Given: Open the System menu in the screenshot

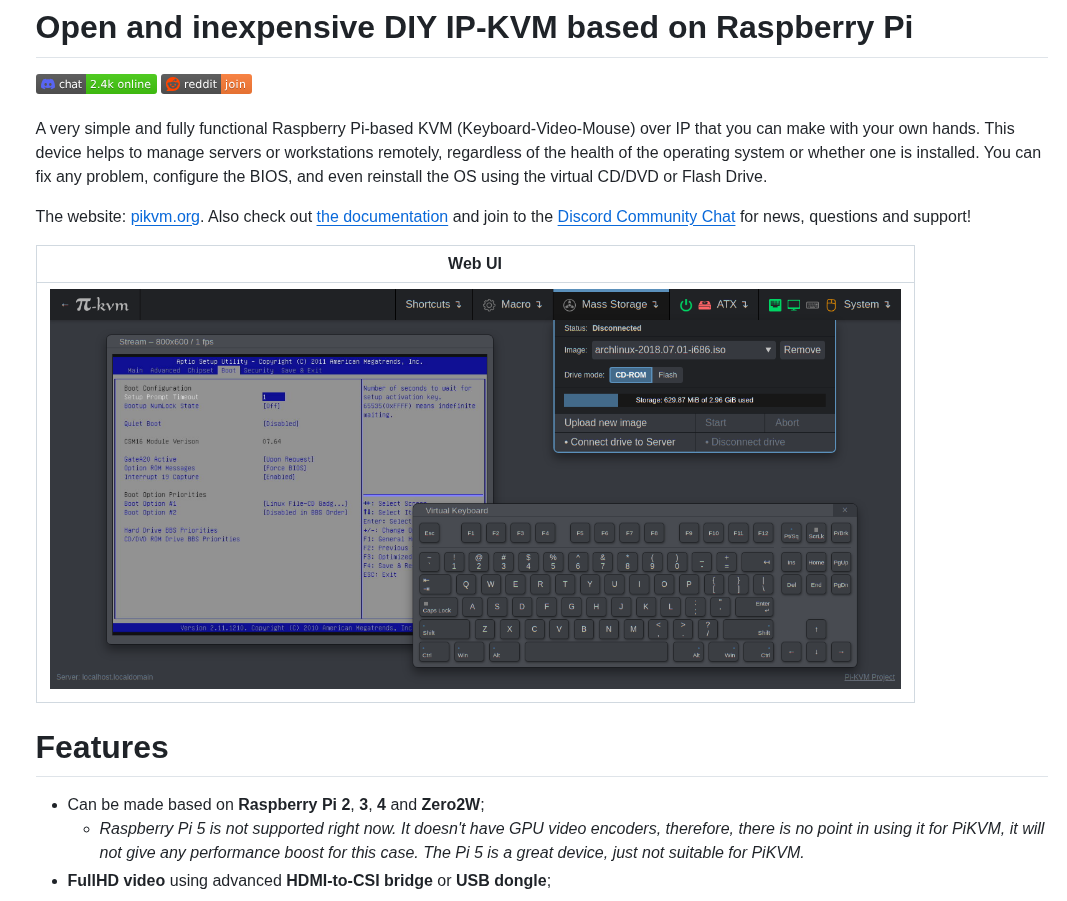Looking at the screenshot, I should point(867,304).
